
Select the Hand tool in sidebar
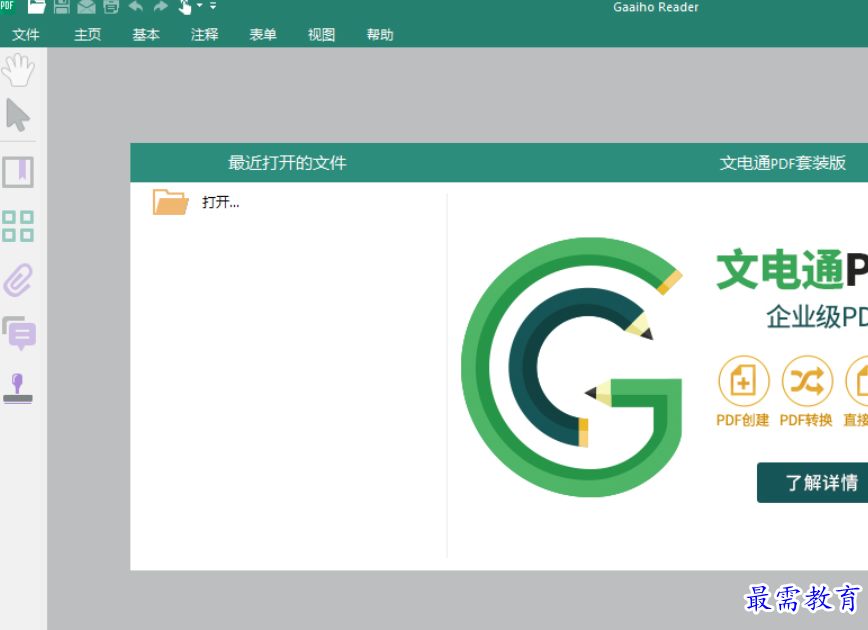pyautogui.click(x=18, y=70)
